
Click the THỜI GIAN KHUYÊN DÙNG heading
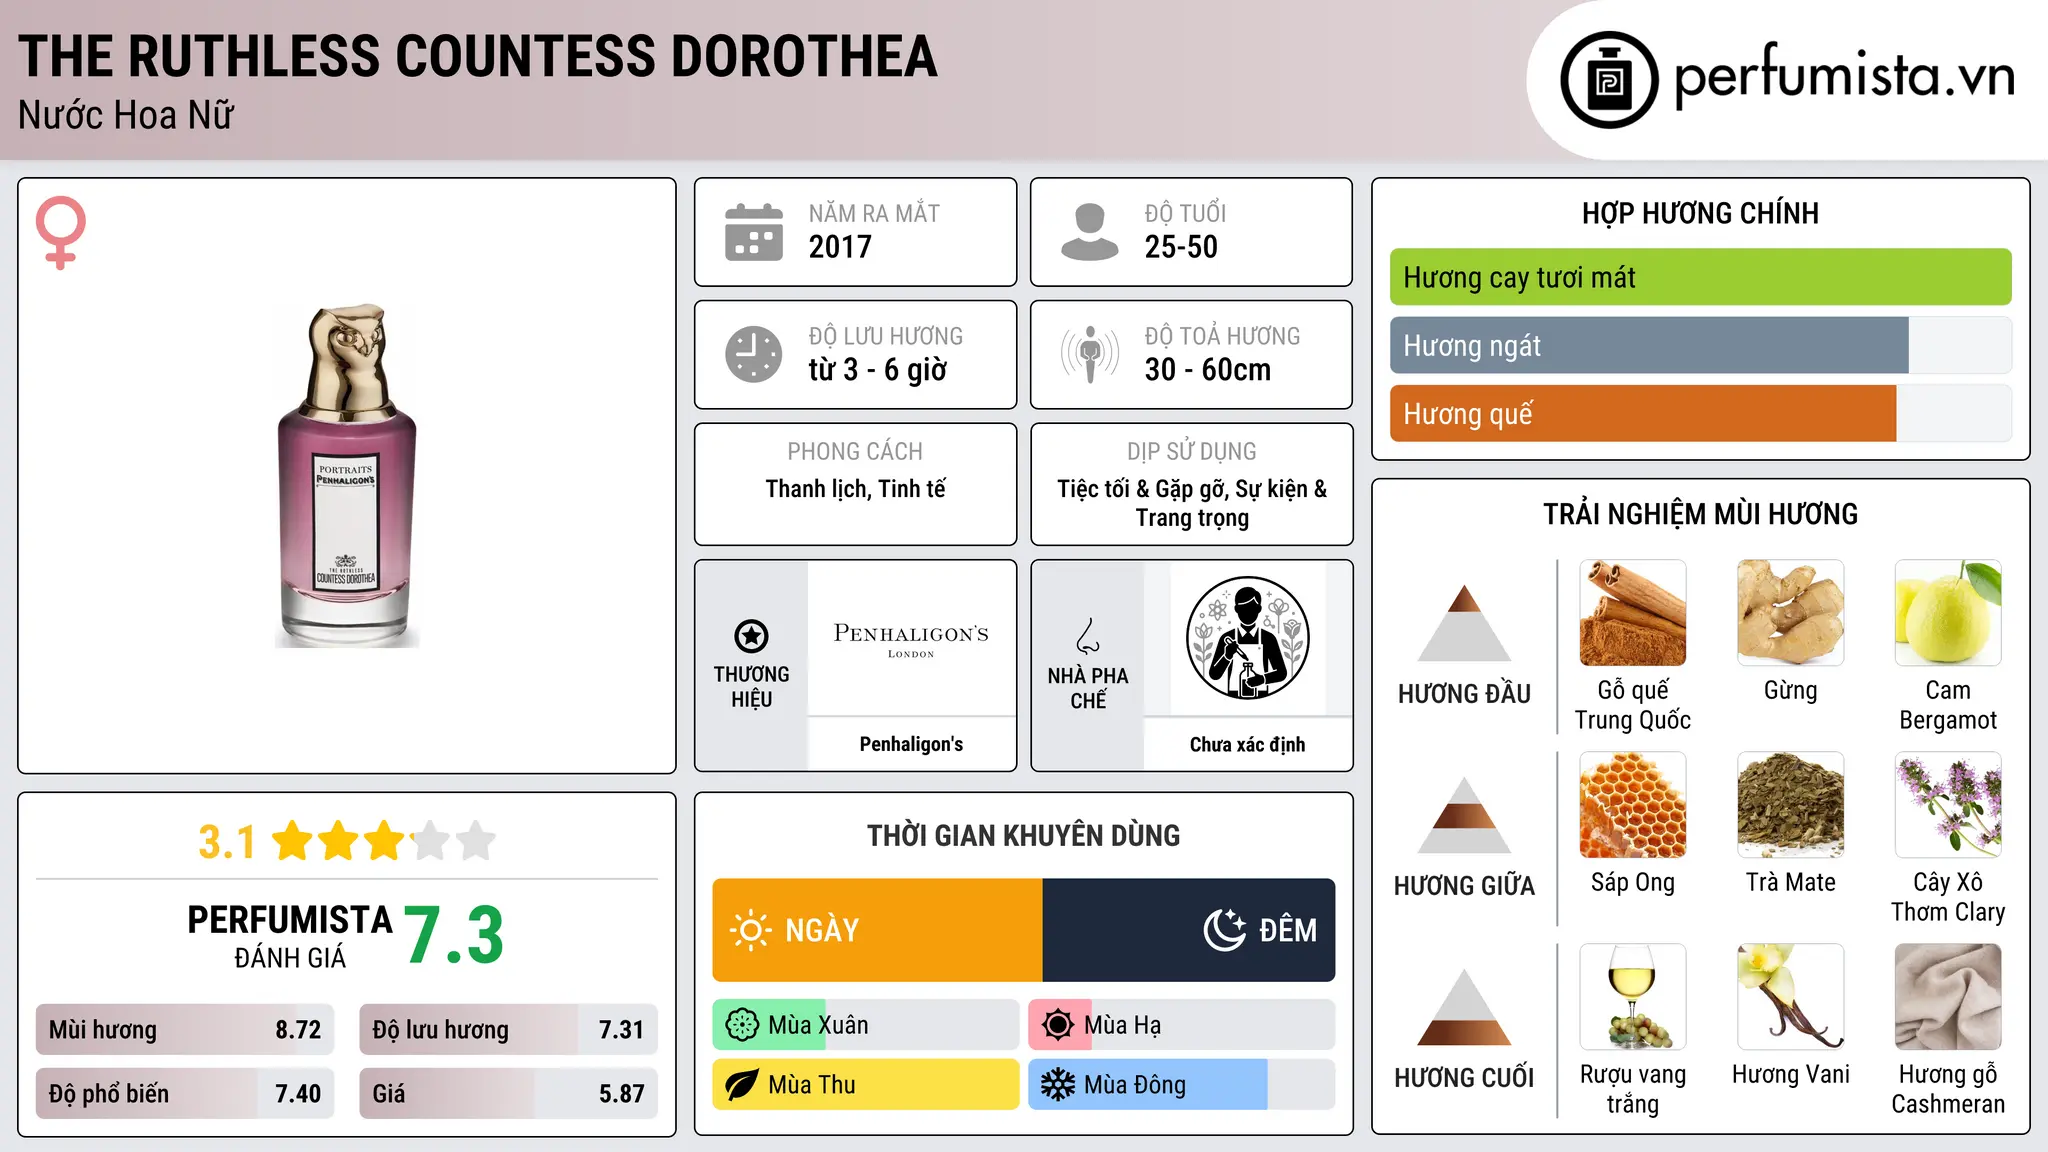pyautogui.click(x=1023, y=835)
